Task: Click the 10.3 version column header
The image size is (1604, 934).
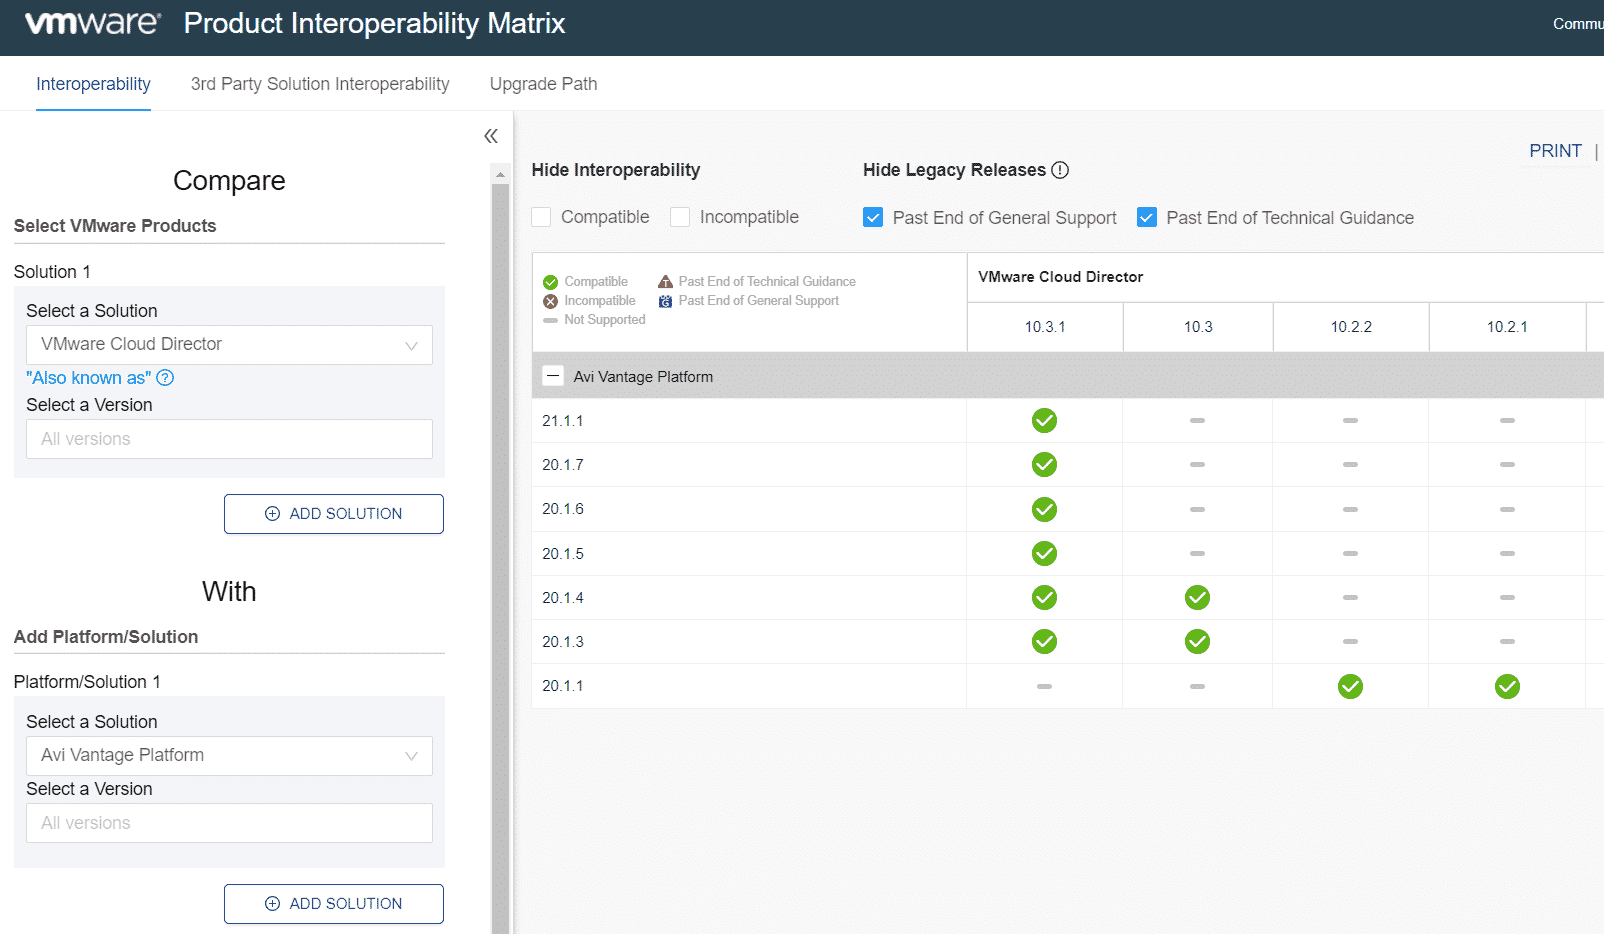Action: click(1198, 327)
